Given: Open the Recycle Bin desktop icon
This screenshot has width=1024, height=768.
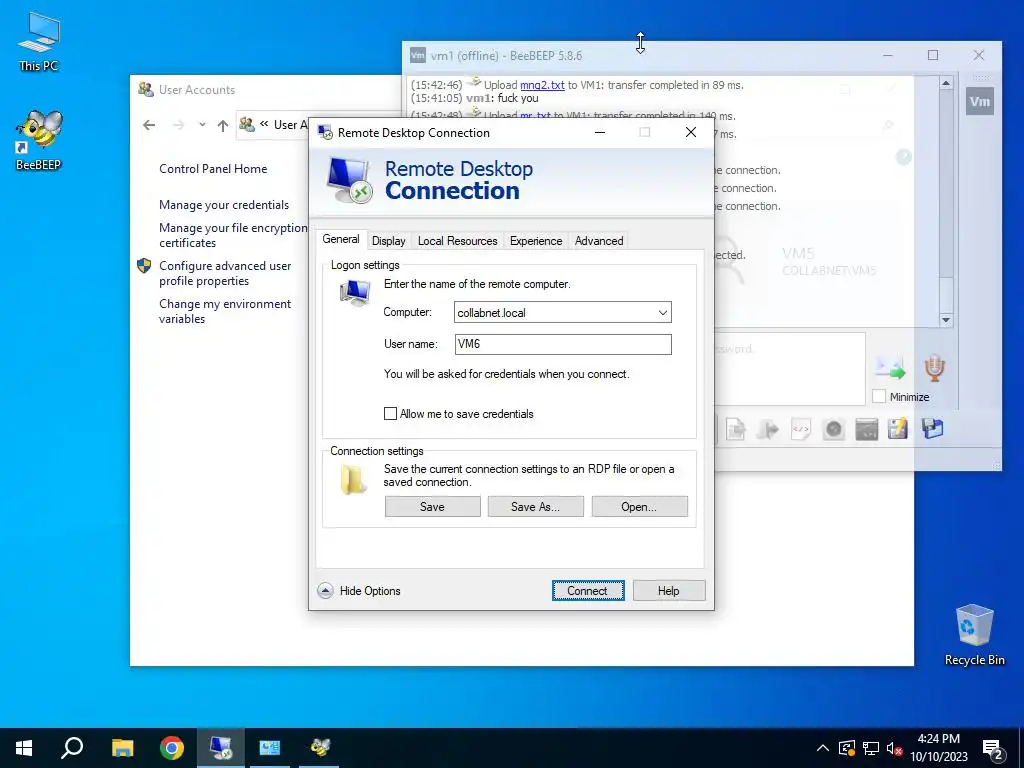Looking at the screenshot, I should pyautogui.click(x=974, y=635).
